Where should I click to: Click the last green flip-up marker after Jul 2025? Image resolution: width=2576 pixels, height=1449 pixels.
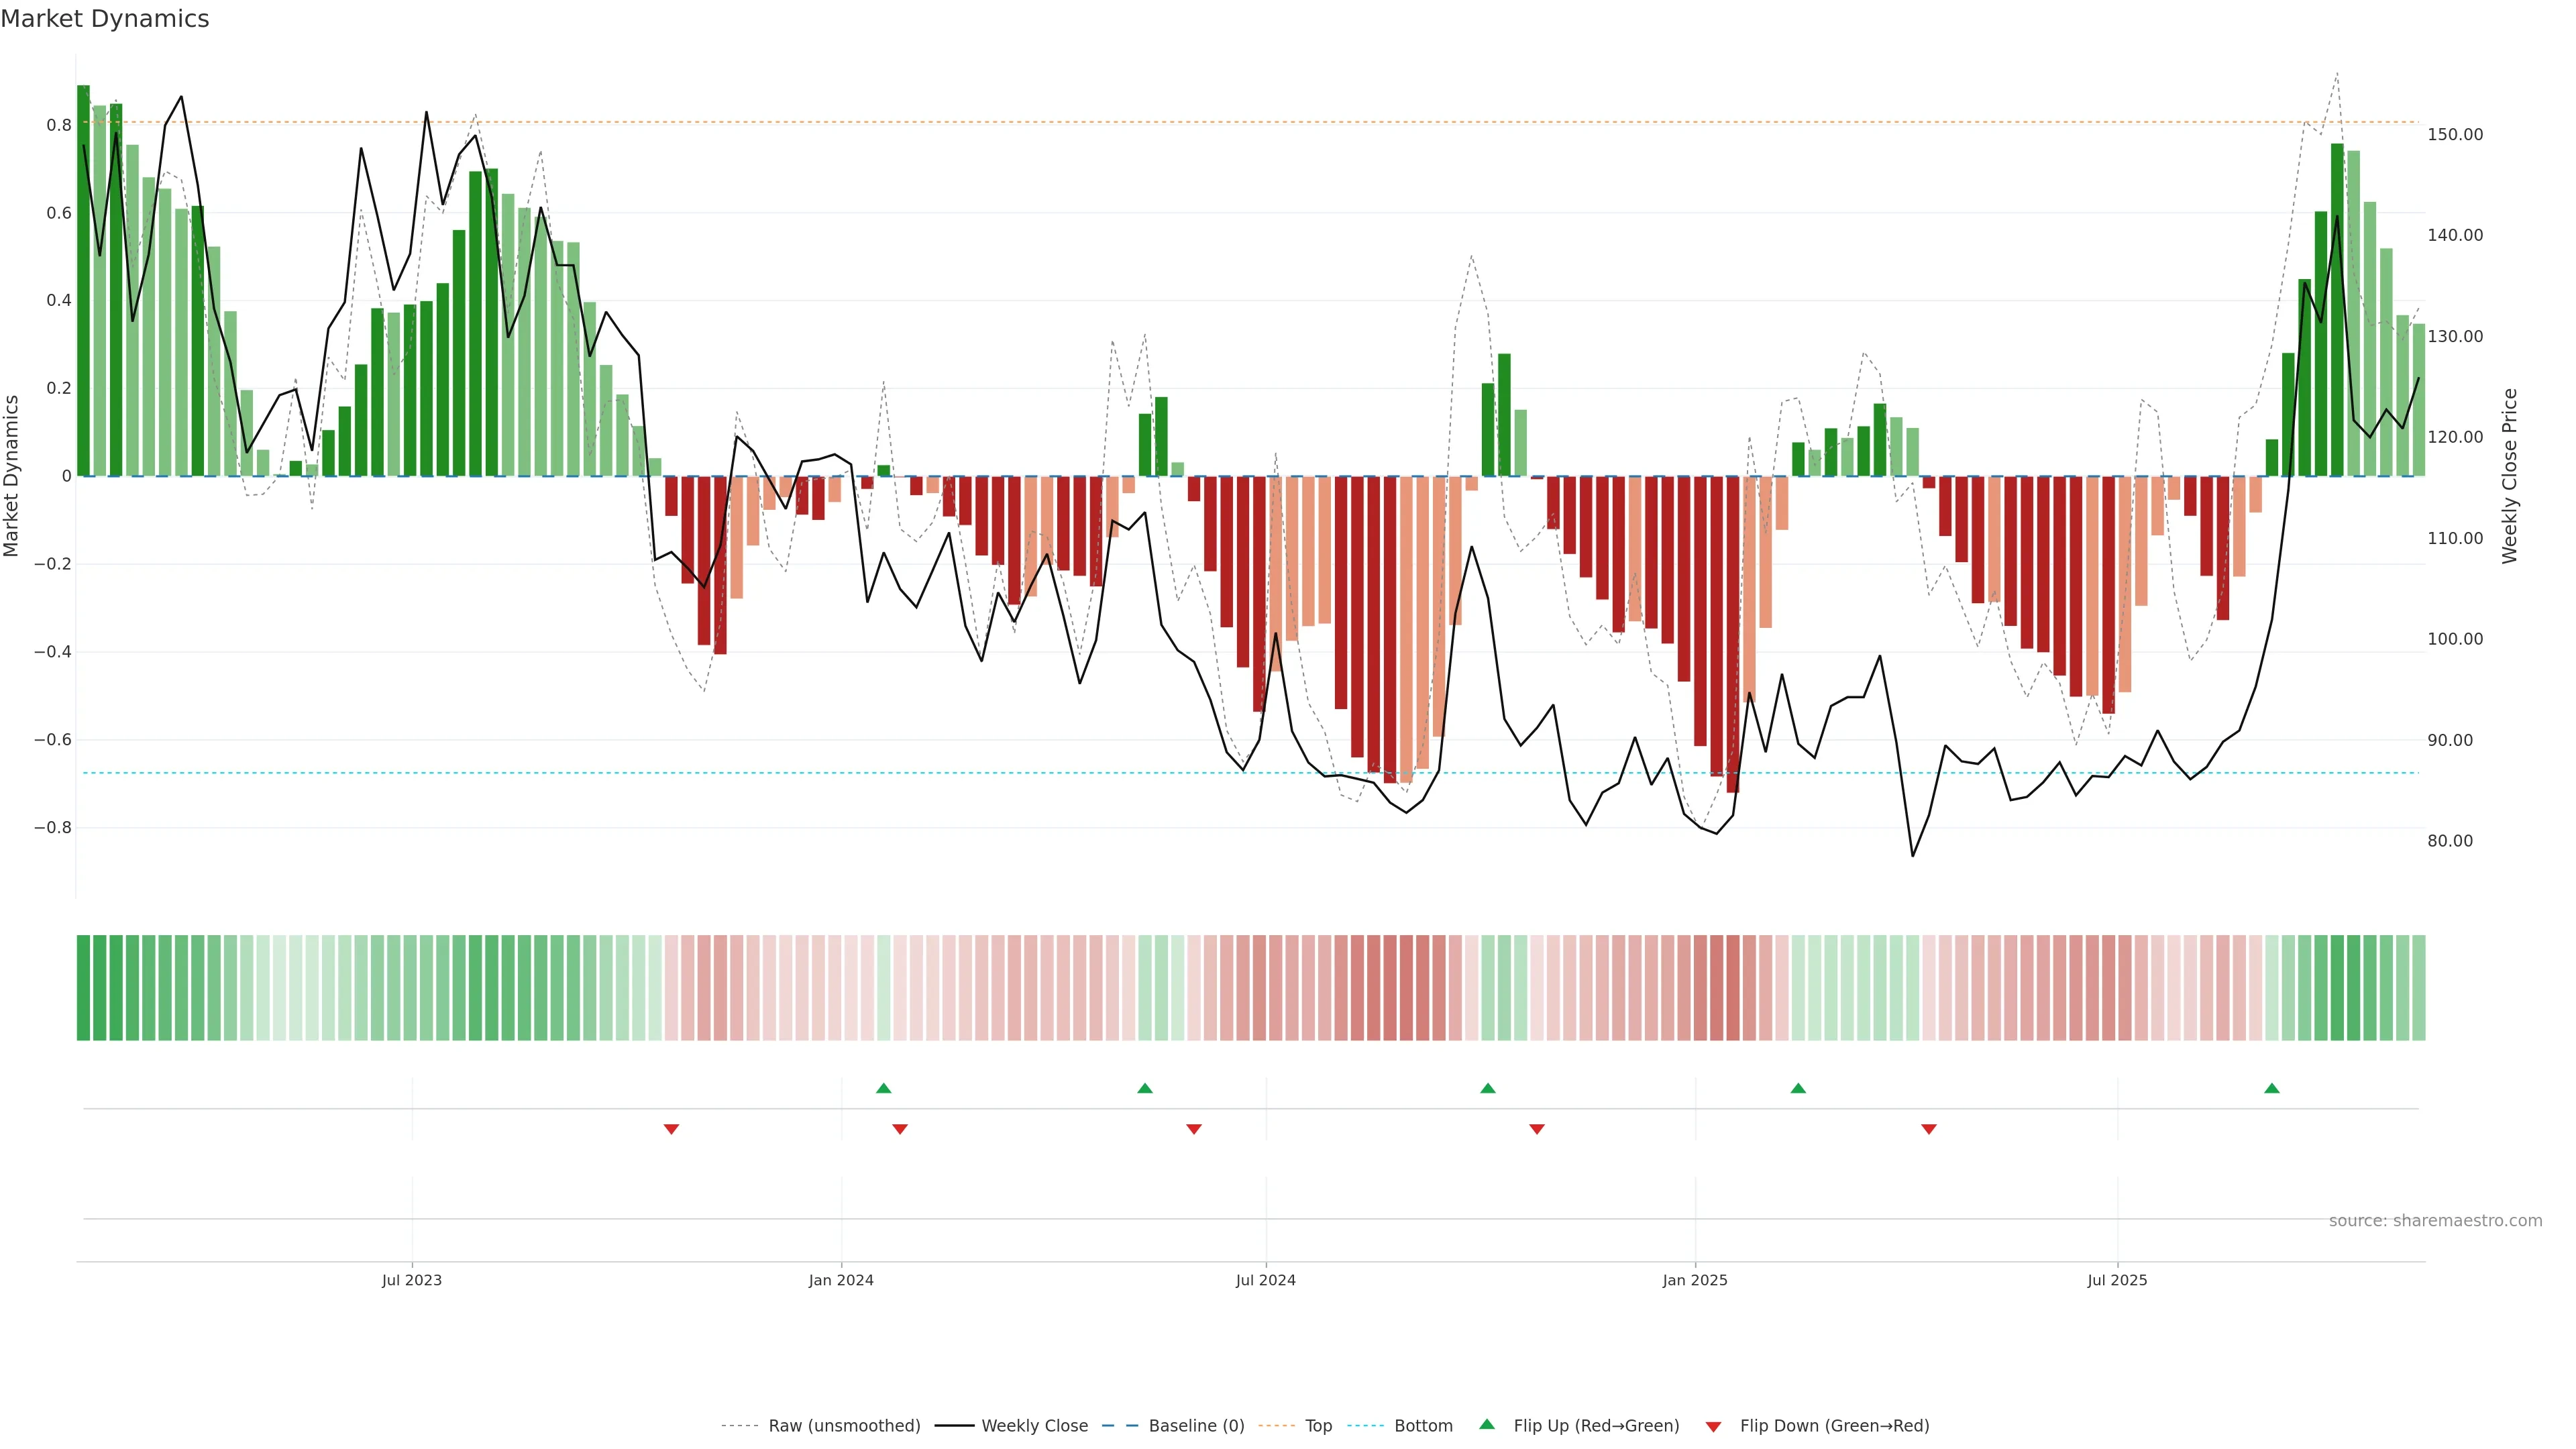tap(2272, 1088)
